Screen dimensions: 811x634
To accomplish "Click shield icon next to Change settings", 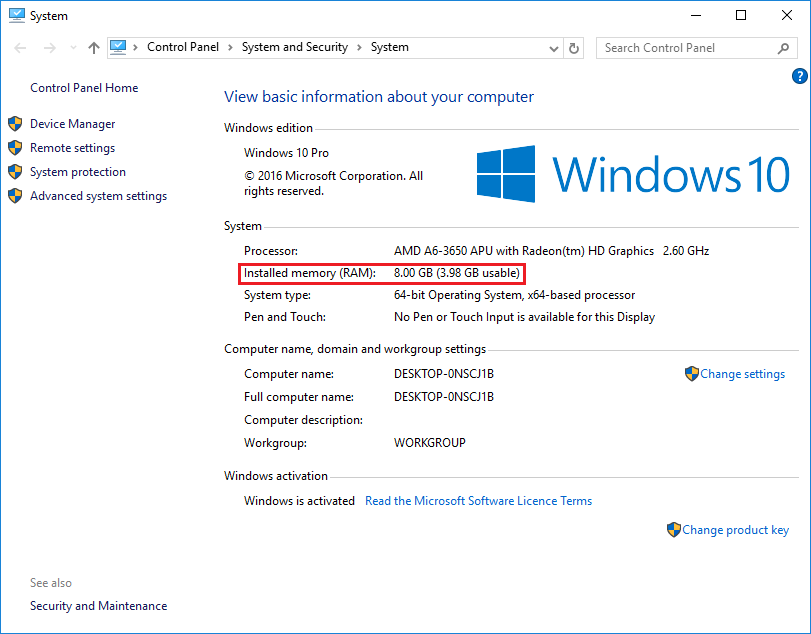I will pos(692,374).
